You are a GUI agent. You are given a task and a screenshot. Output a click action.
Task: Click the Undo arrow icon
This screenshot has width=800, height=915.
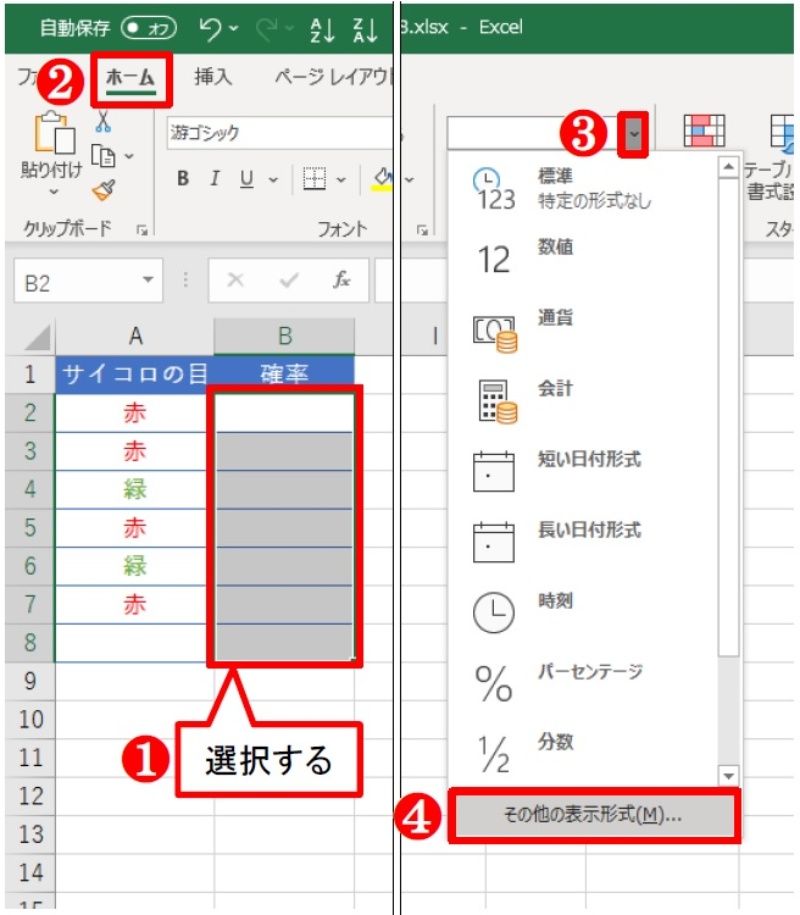pos(211,28)
